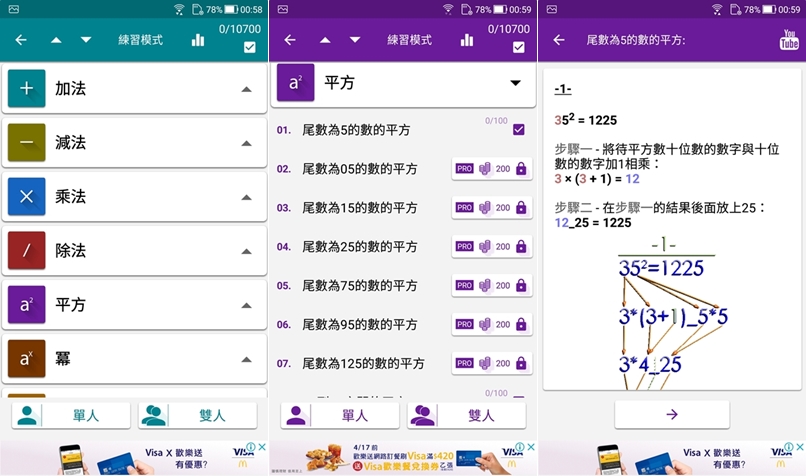Viewport: 806px width, 476px height.
Task: Tap the lock icon on lesson 04
Action: pos(521,247)
